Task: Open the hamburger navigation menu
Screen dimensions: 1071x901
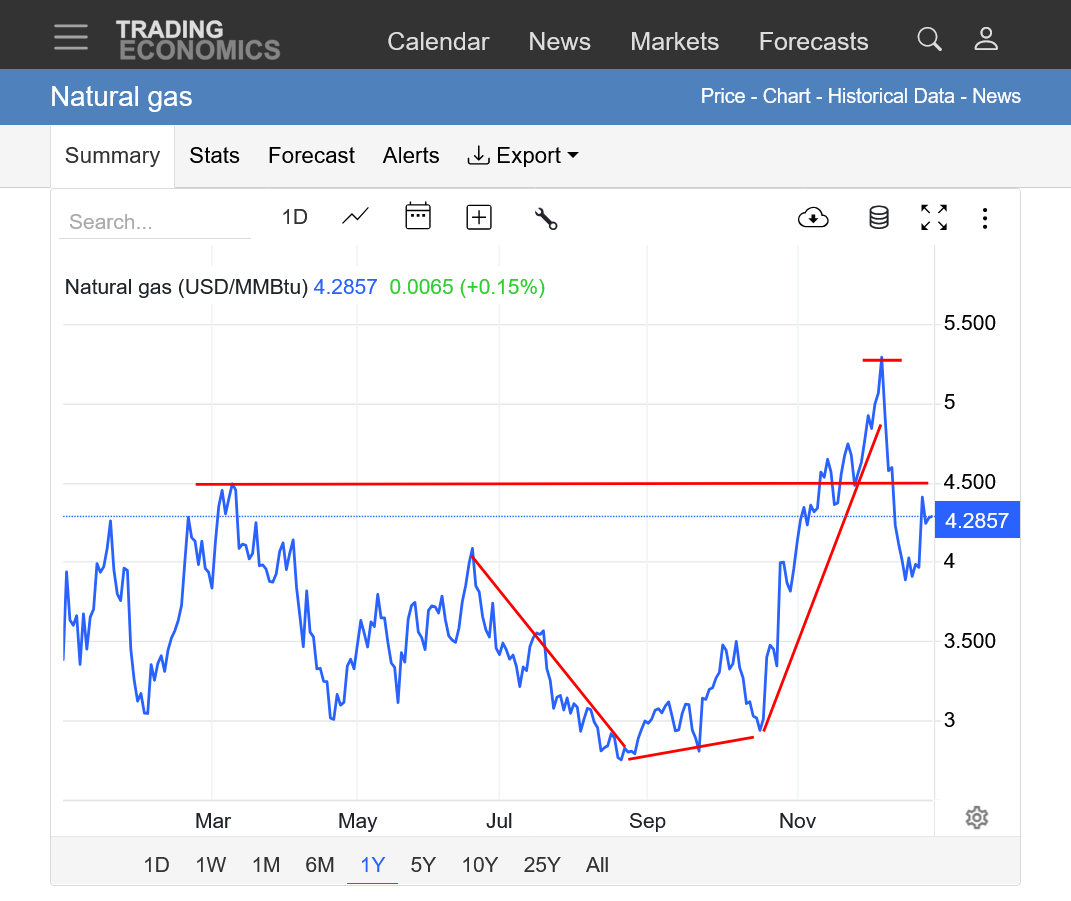Action: pyautogui.click(x=71, y=37)
